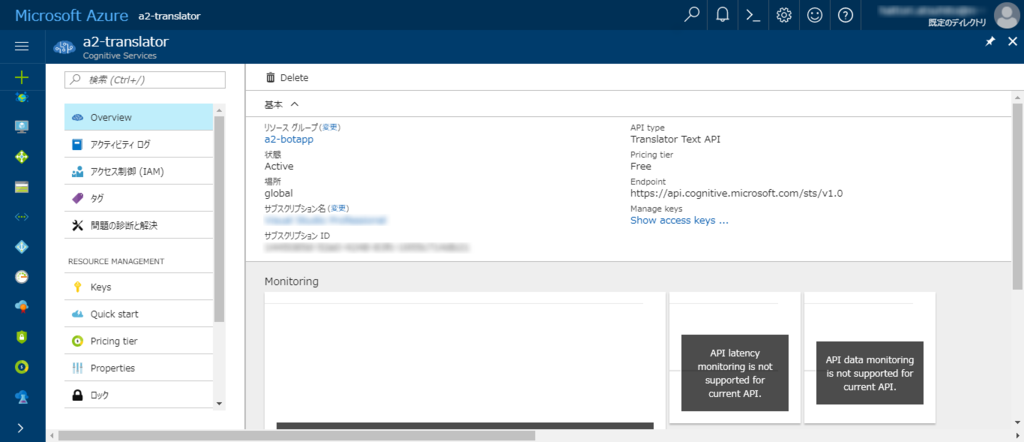Click the green plus New resource icon
Screen dimensions: 1024x442
tap(22, 78)
